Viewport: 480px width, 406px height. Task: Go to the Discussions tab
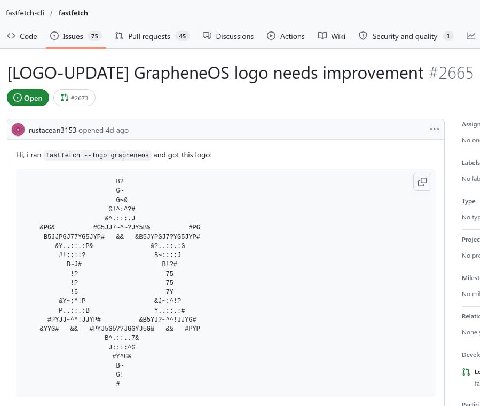(x=228, y=36)
